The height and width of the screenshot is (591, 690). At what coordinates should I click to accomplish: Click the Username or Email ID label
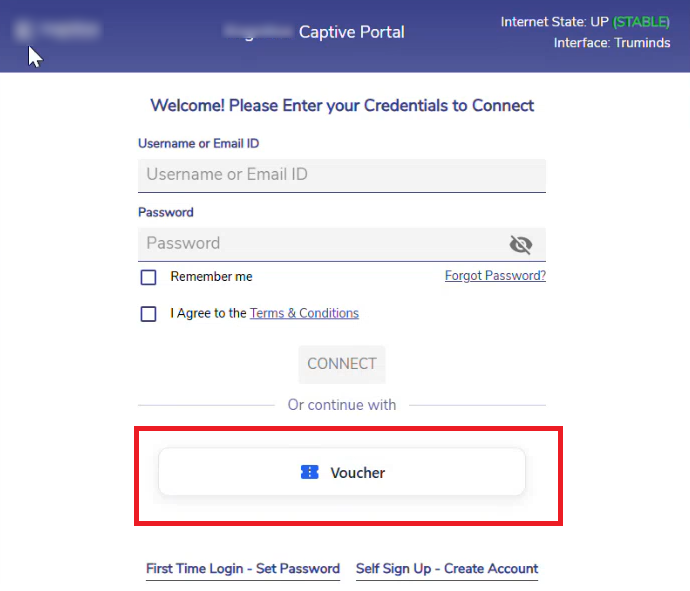[x=198, y=143]
